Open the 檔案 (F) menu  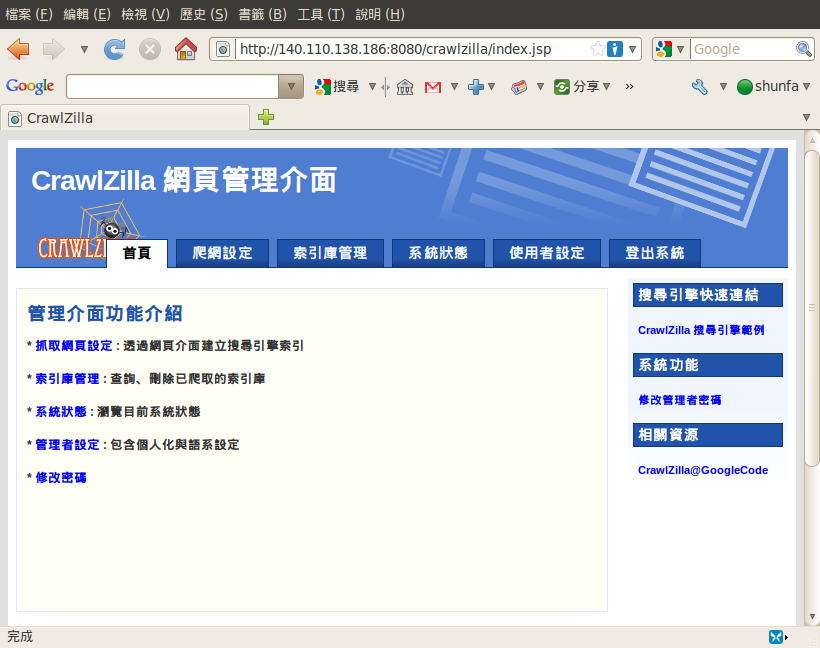(x=29, y=14)
